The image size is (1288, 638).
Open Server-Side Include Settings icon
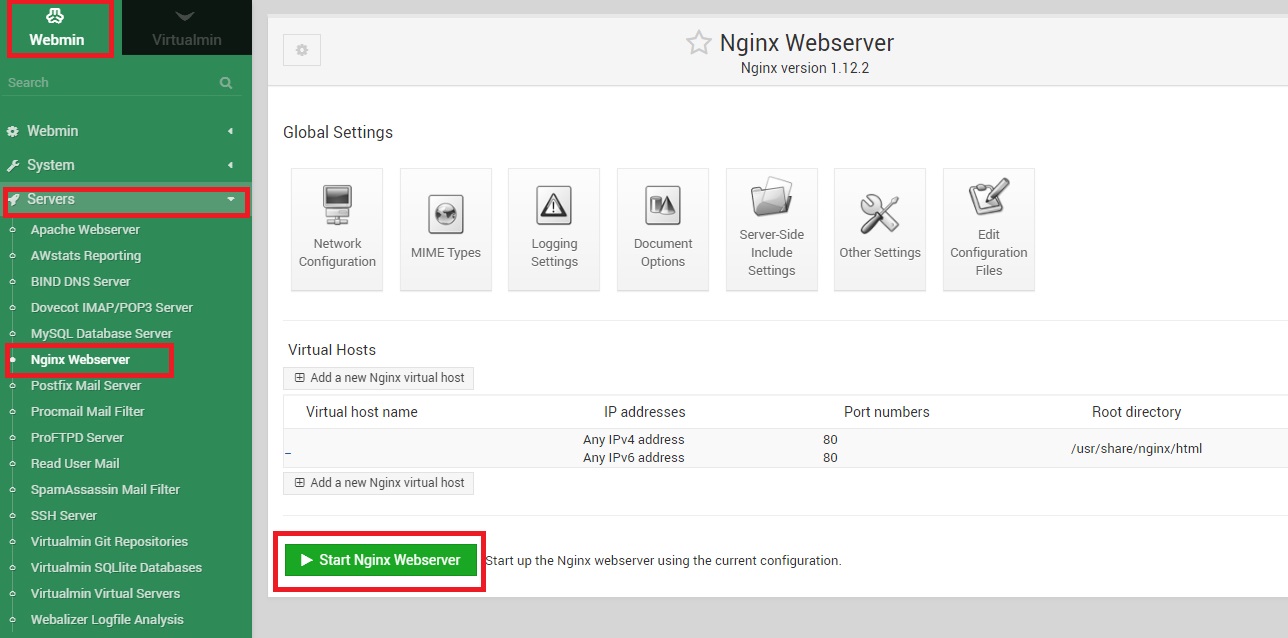[x=772, y=229]
